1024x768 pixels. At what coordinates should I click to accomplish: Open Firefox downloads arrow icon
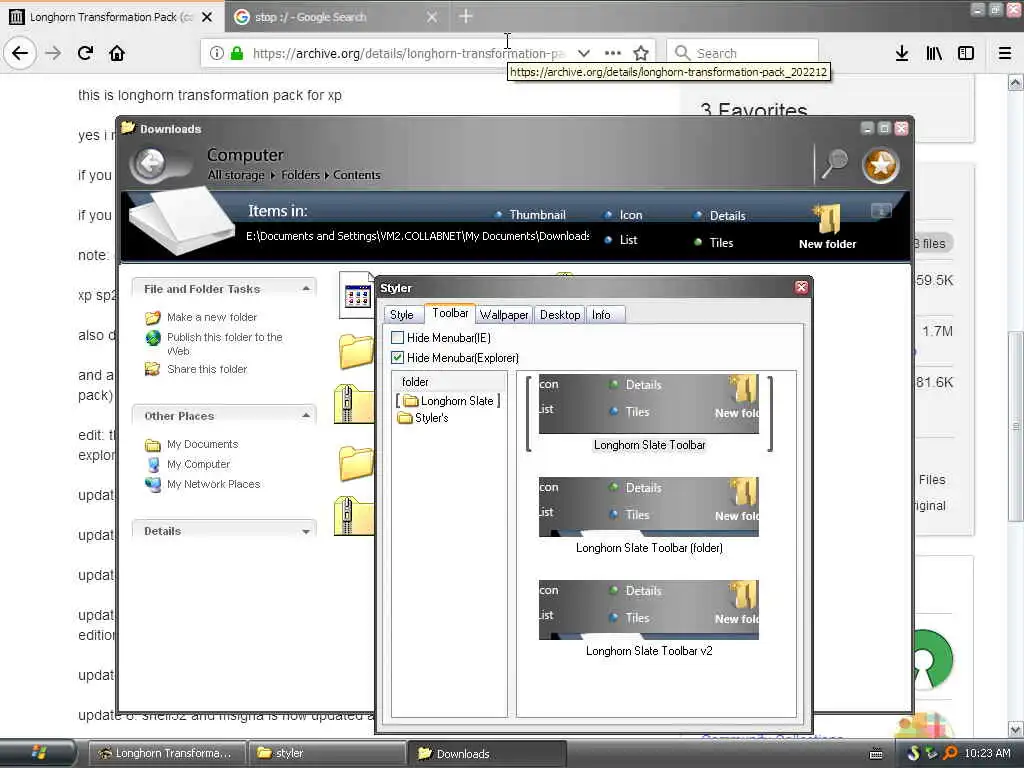coord(902,53)
